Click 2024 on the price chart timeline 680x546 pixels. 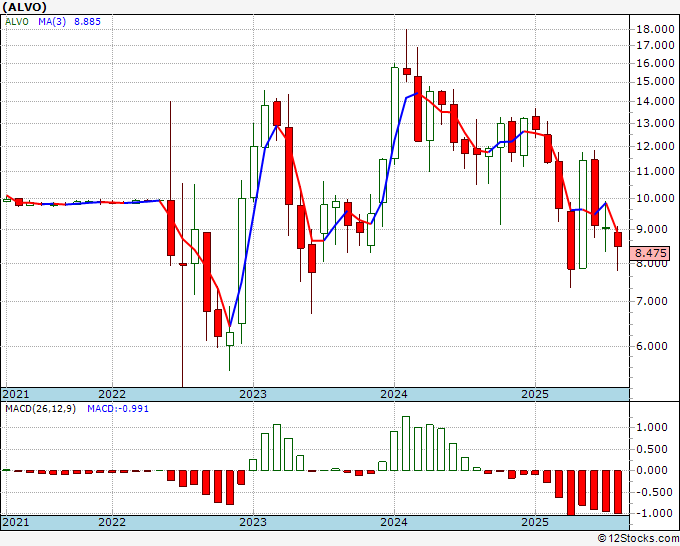pos(394,394)
